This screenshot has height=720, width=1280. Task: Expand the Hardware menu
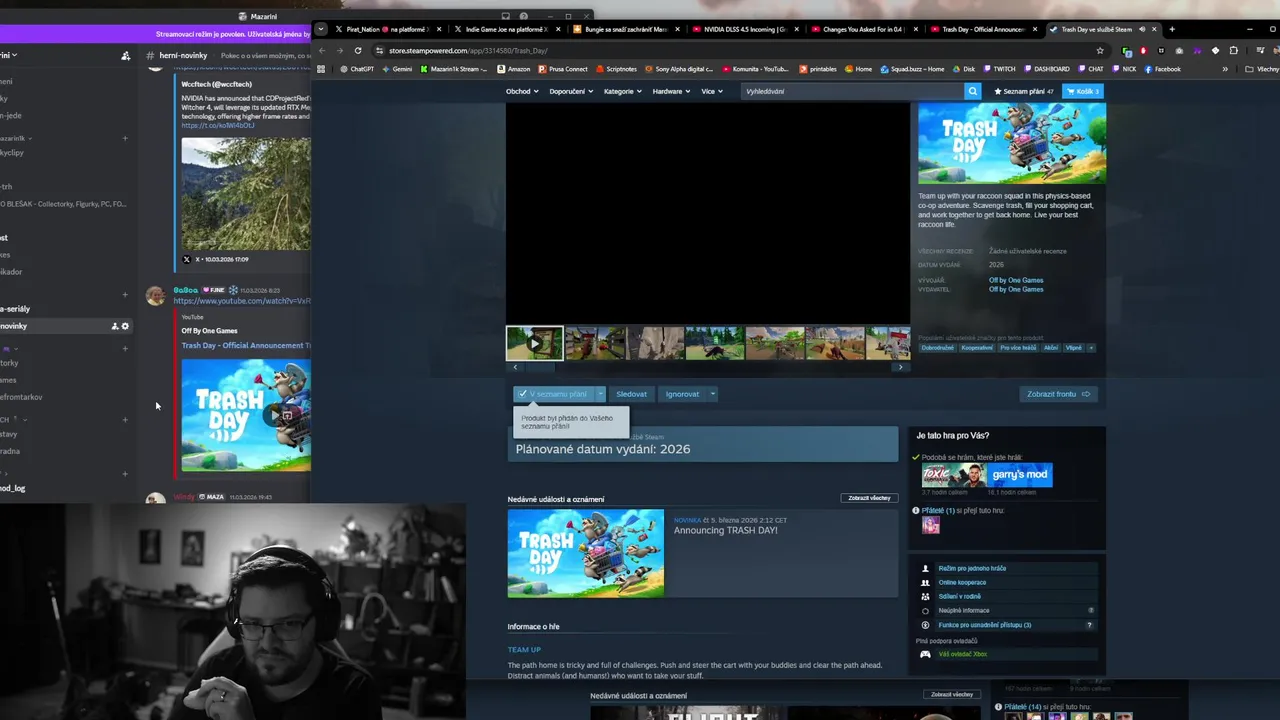[x=671, y=91]
